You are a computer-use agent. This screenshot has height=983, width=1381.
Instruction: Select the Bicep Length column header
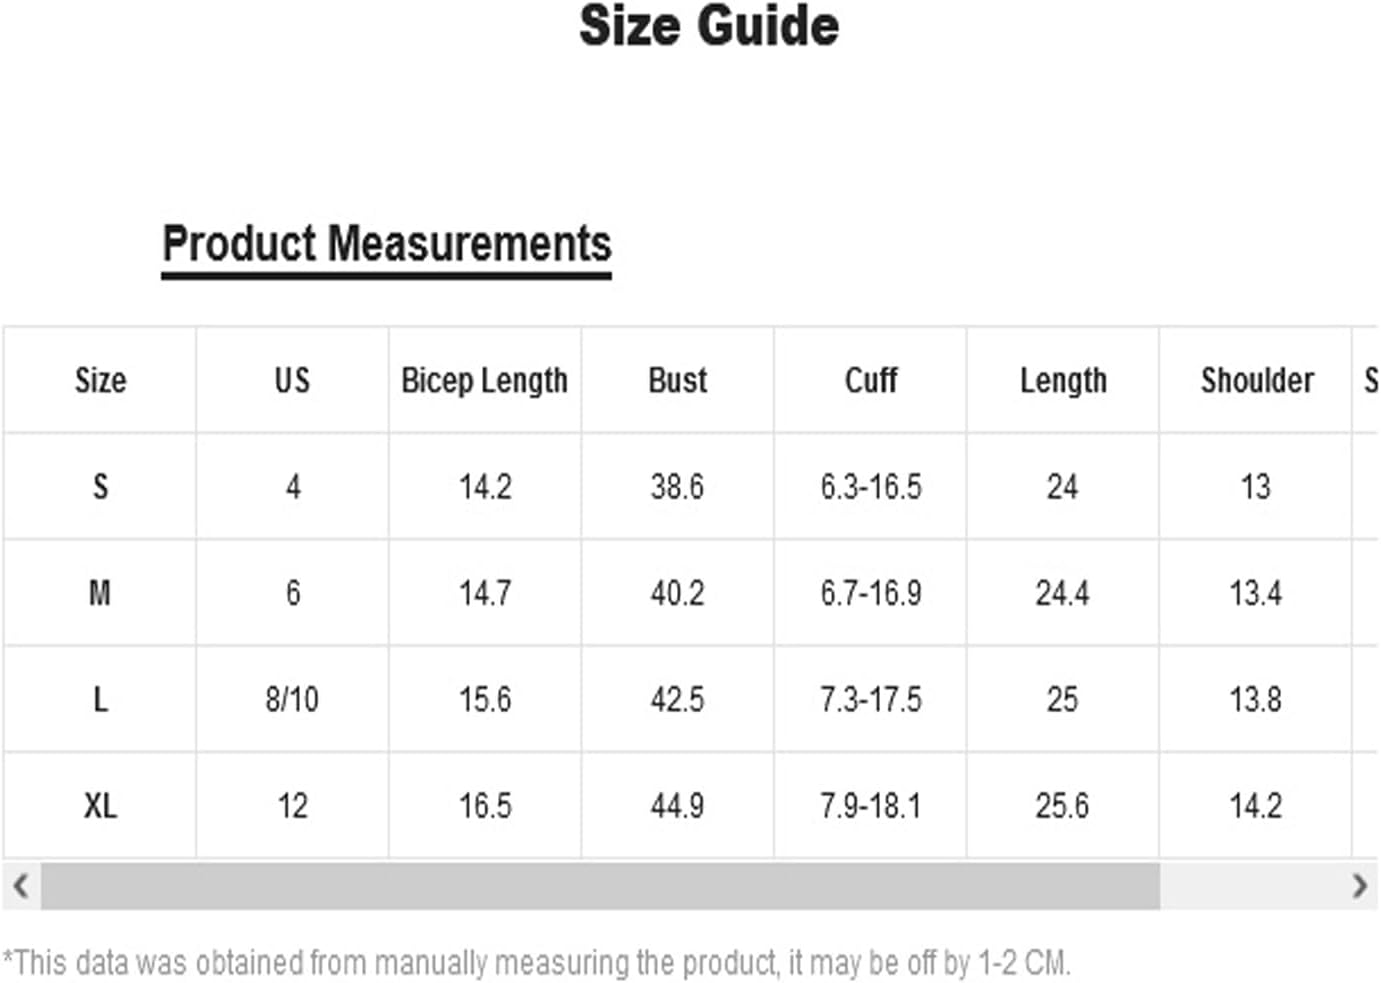(485, 380)
